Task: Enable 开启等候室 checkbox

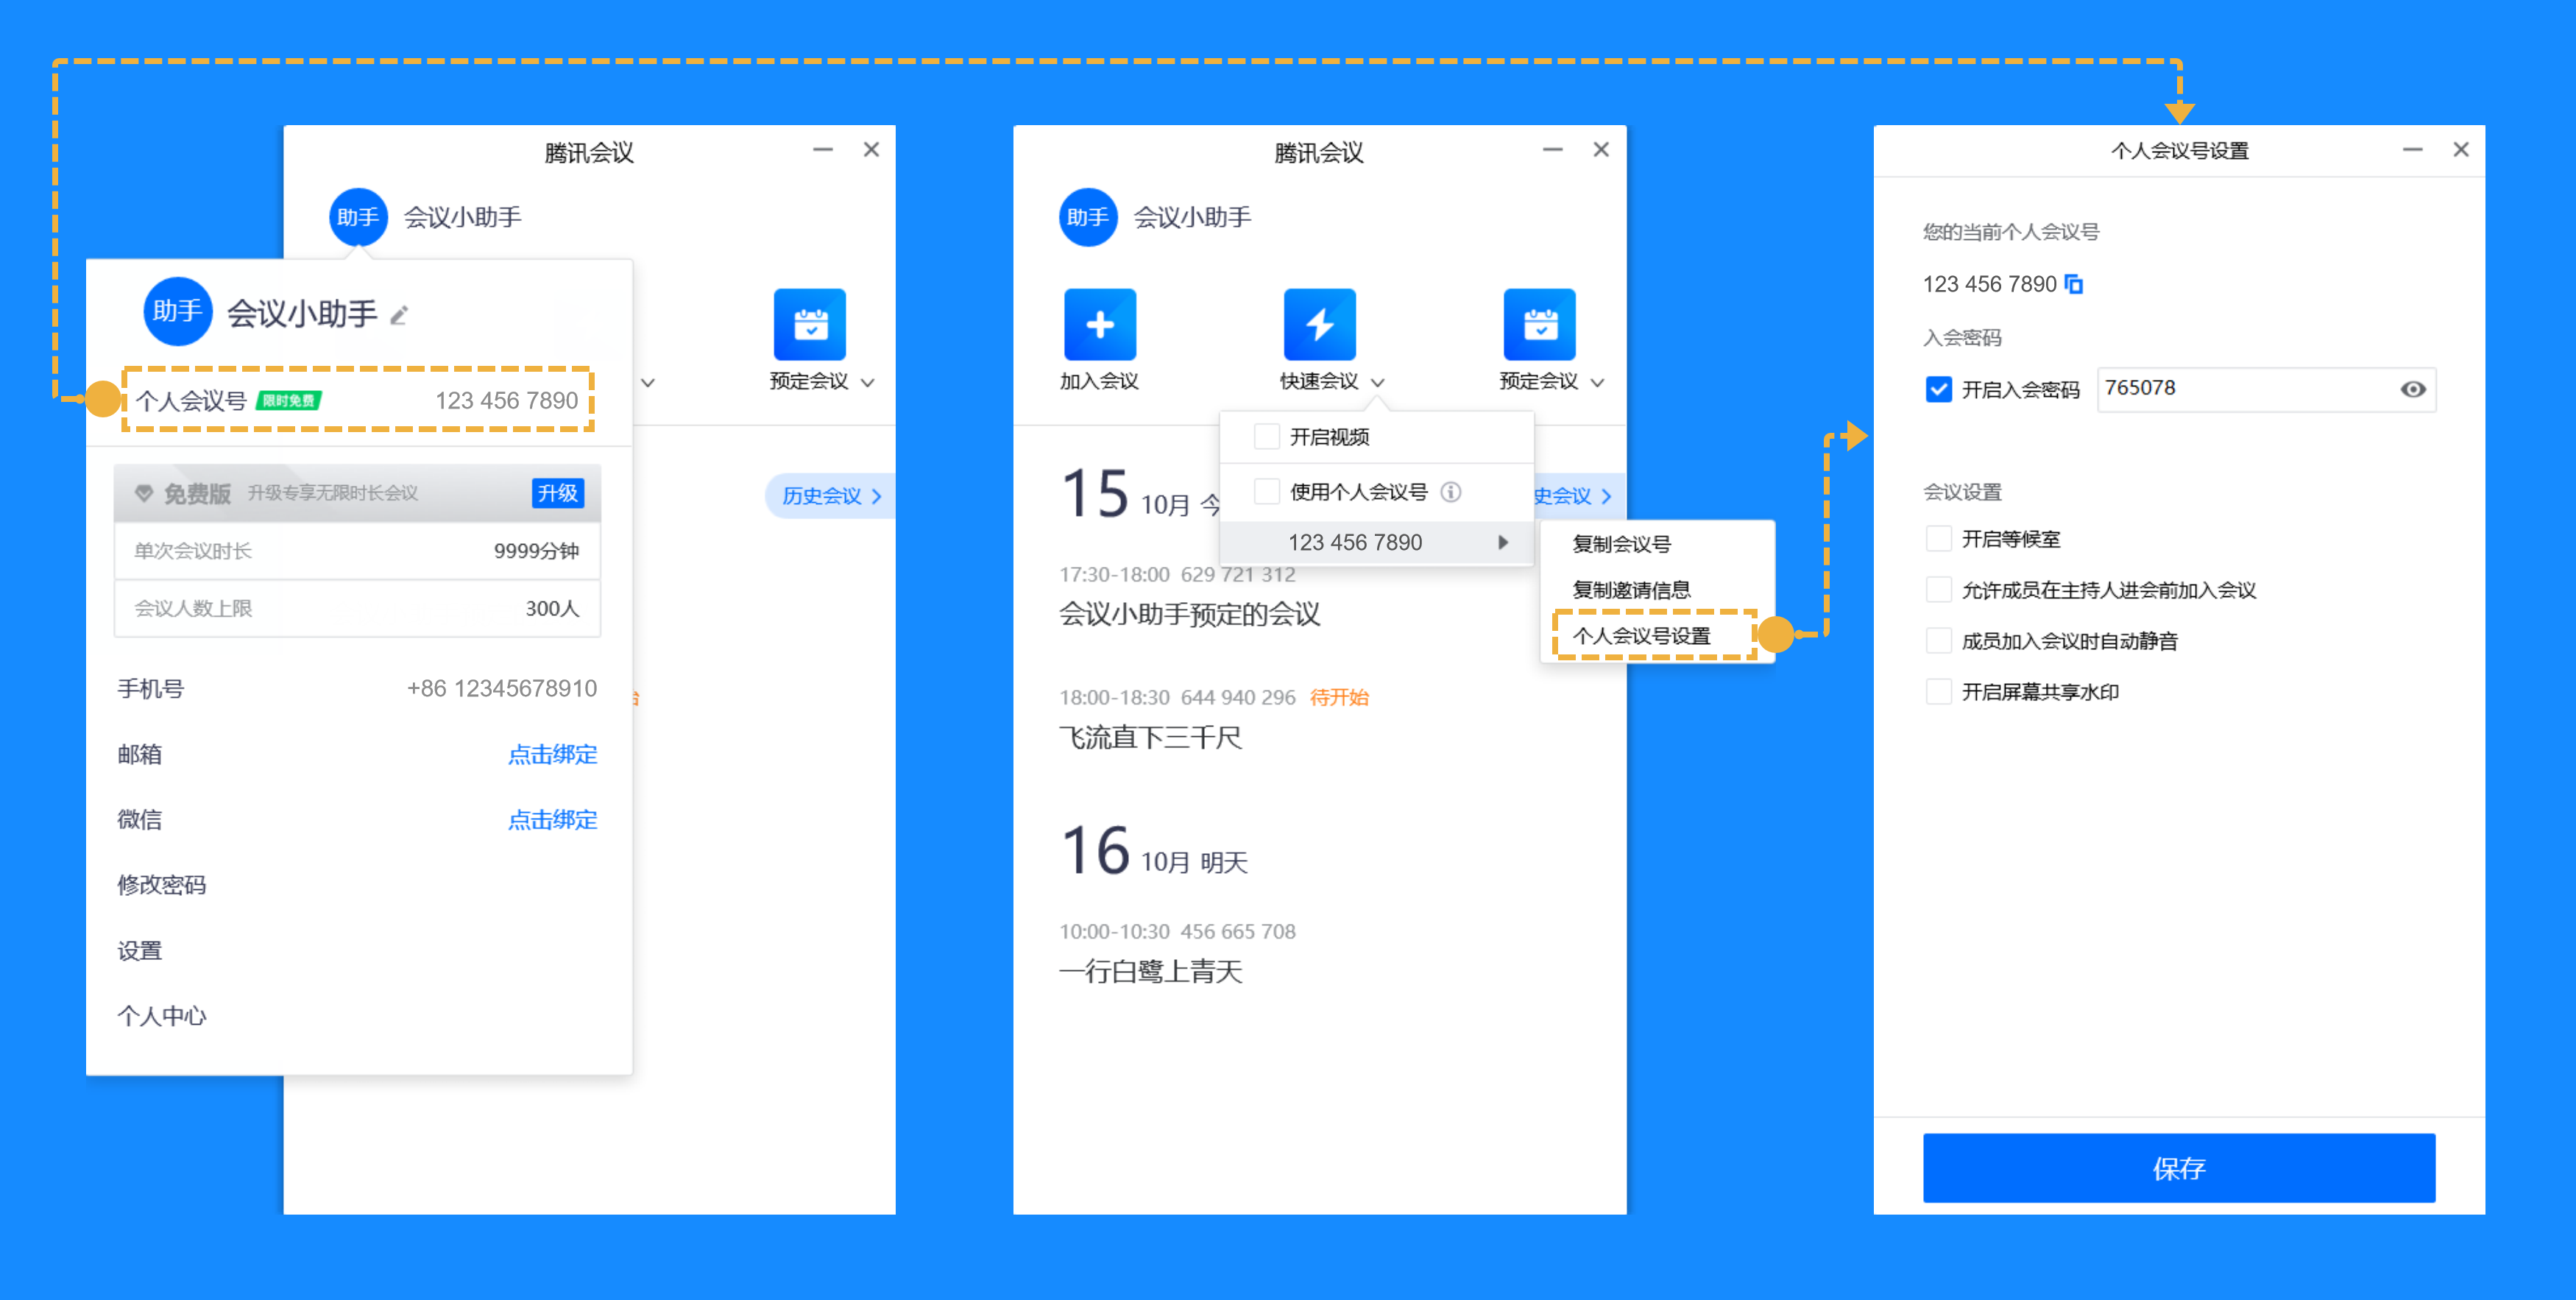Action: click(x=1938, y=539)
